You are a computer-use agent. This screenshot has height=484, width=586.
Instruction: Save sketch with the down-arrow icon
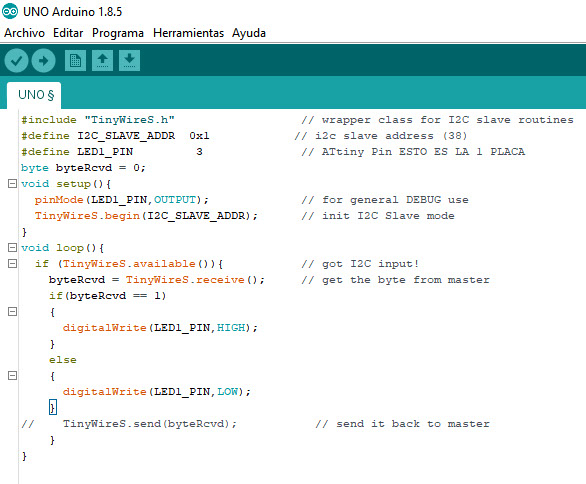[x=129, y=61]
